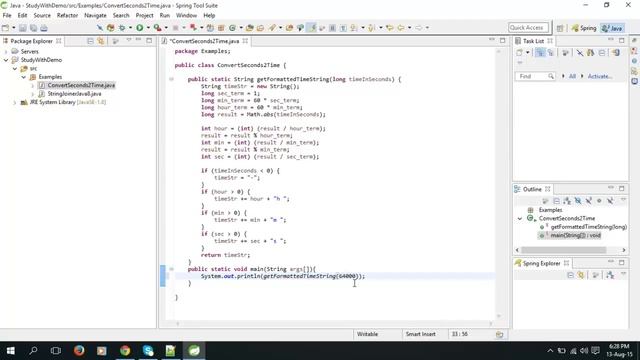Screen dimensions: 640x360
Task: Click New Task icon in Task List
Action: pyautogui.click(x=519, y=53)
